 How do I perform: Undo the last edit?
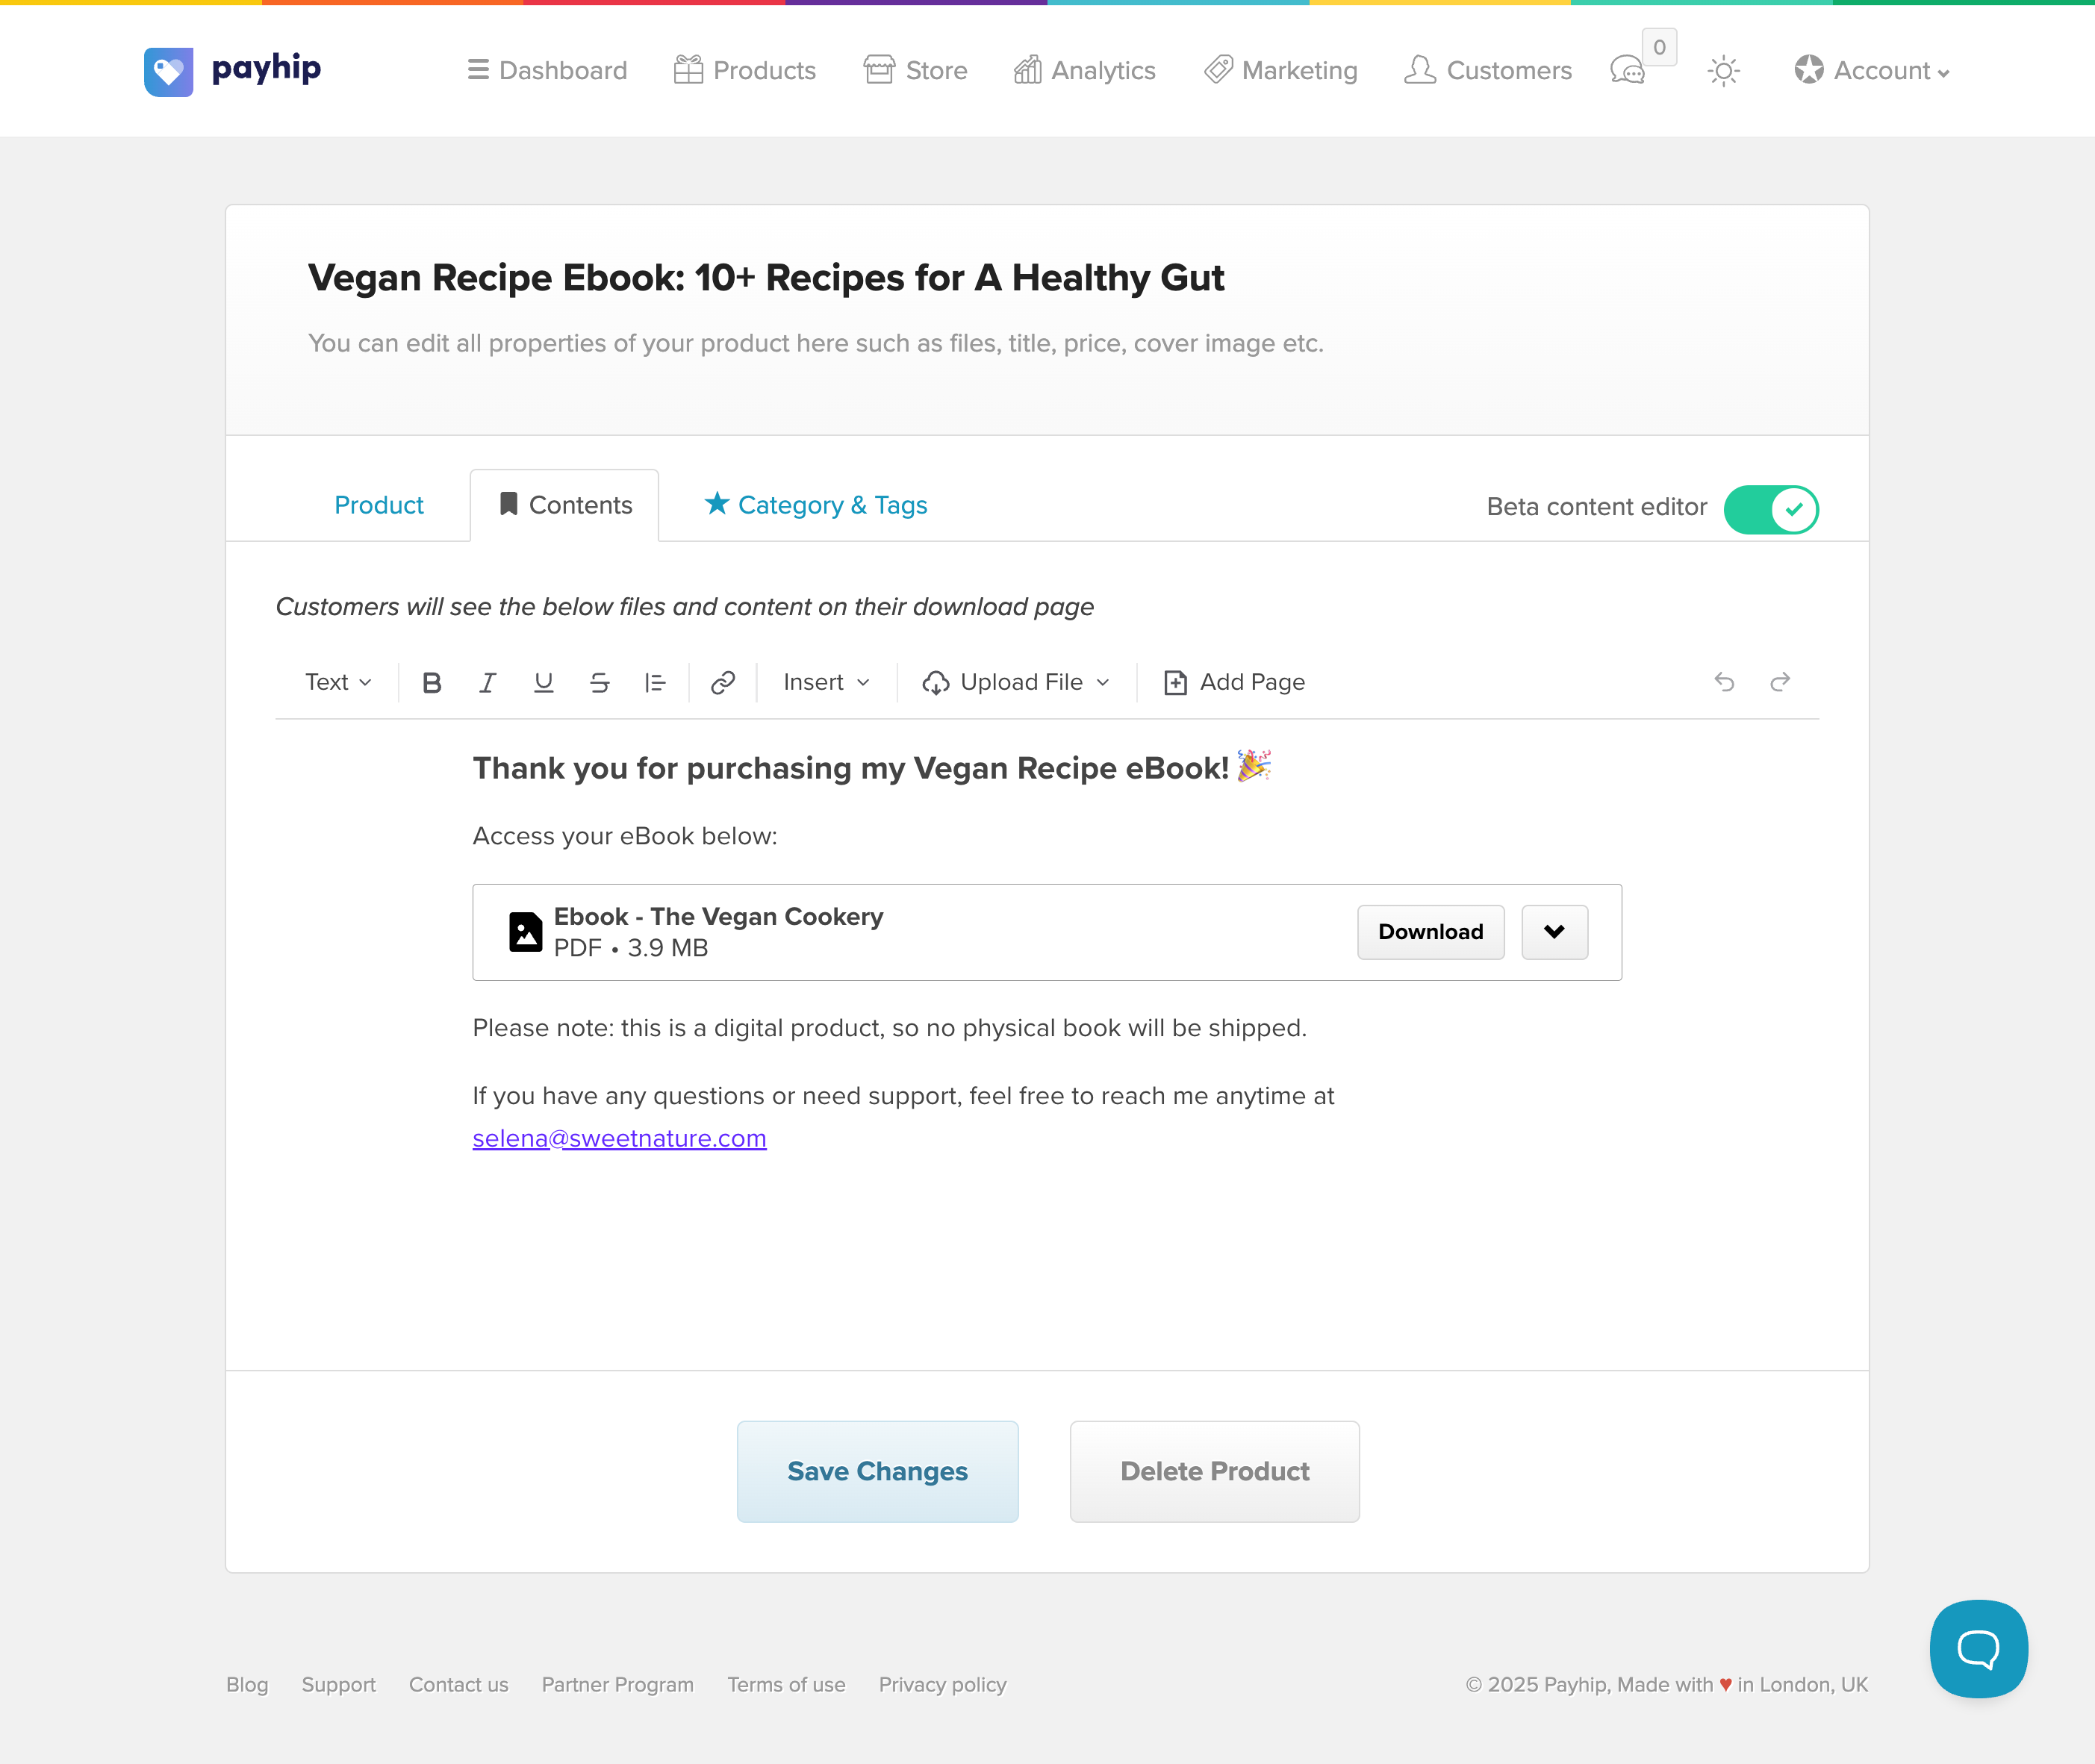coord(1724,682)
